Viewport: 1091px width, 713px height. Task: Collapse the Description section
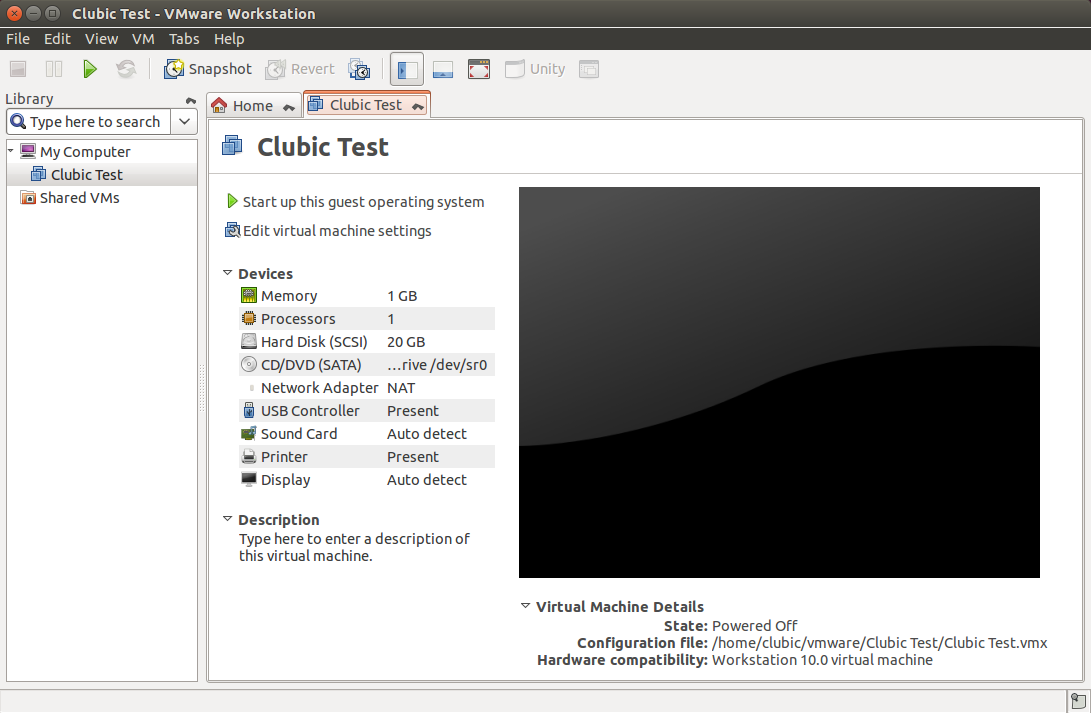(227, 520)
